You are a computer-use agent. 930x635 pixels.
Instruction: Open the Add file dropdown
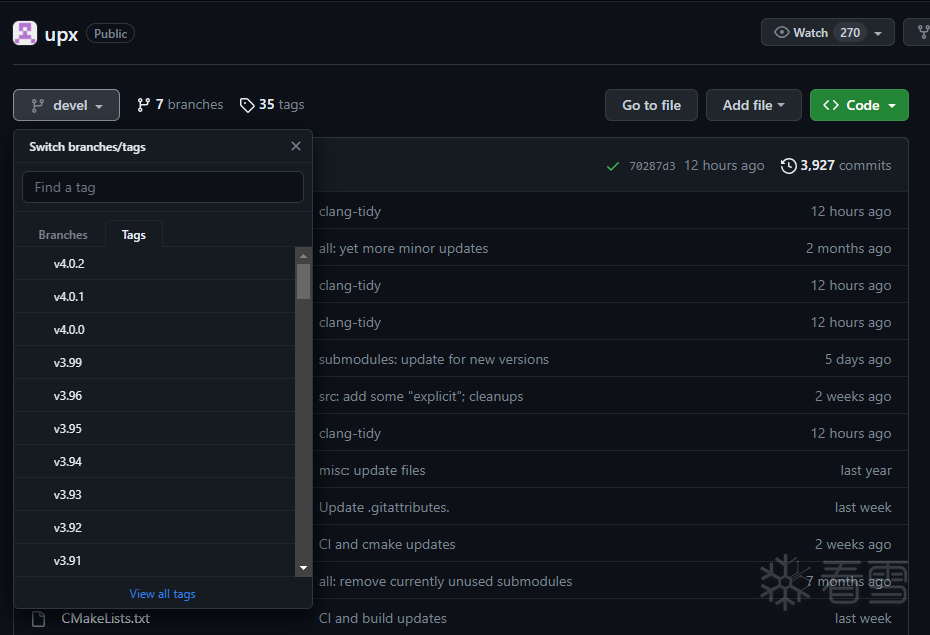click(x=753, y=105)
